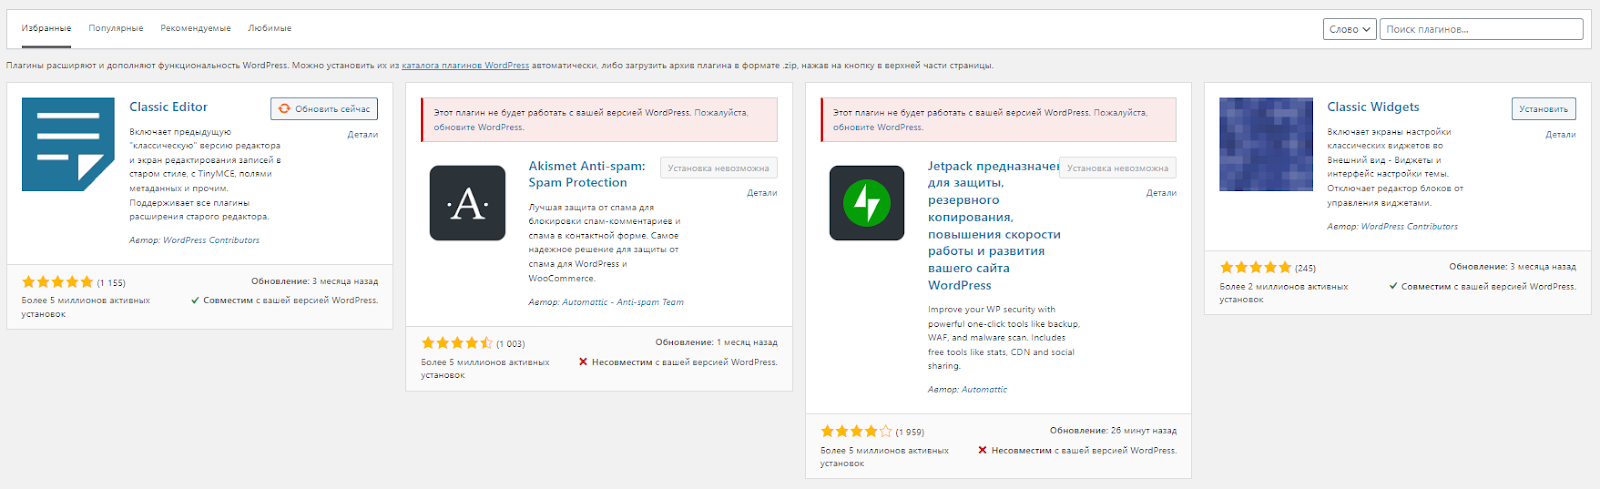Click the Classic Widgets plugin thumbnail

[1266, 144]
